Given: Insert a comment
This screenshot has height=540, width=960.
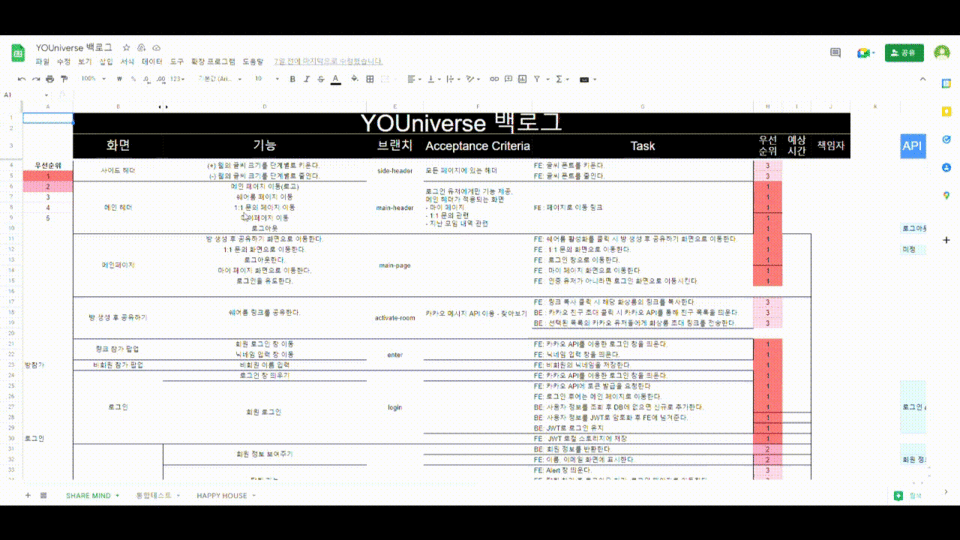Looking at the screenshot, I should [x=508, y=79].
